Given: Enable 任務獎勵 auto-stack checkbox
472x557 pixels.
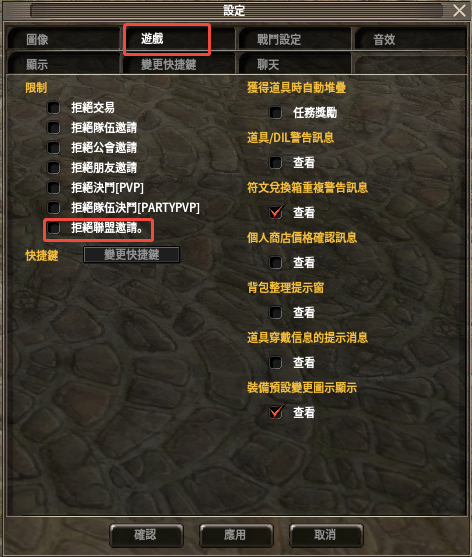Looking at the screenshot, I should point(276,113).
